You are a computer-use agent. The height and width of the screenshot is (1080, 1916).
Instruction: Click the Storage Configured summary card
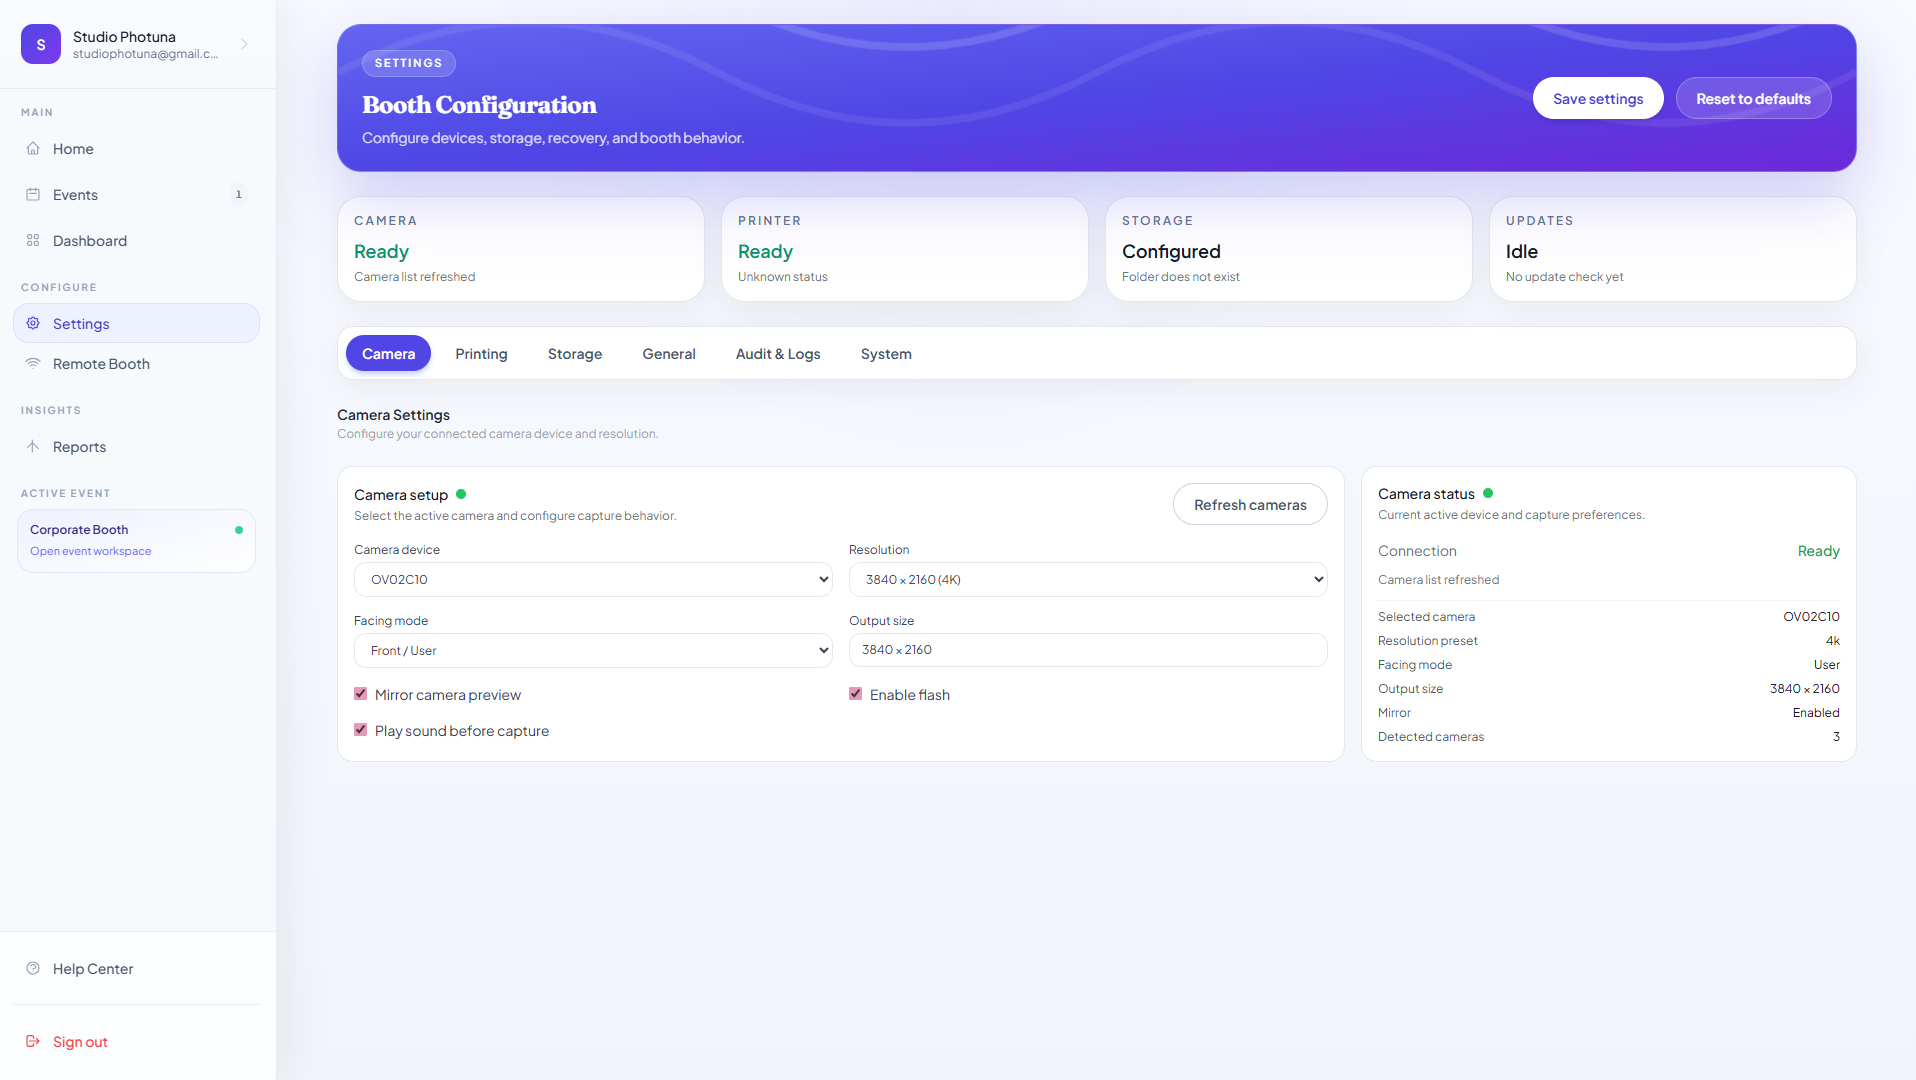point(1289,249)
